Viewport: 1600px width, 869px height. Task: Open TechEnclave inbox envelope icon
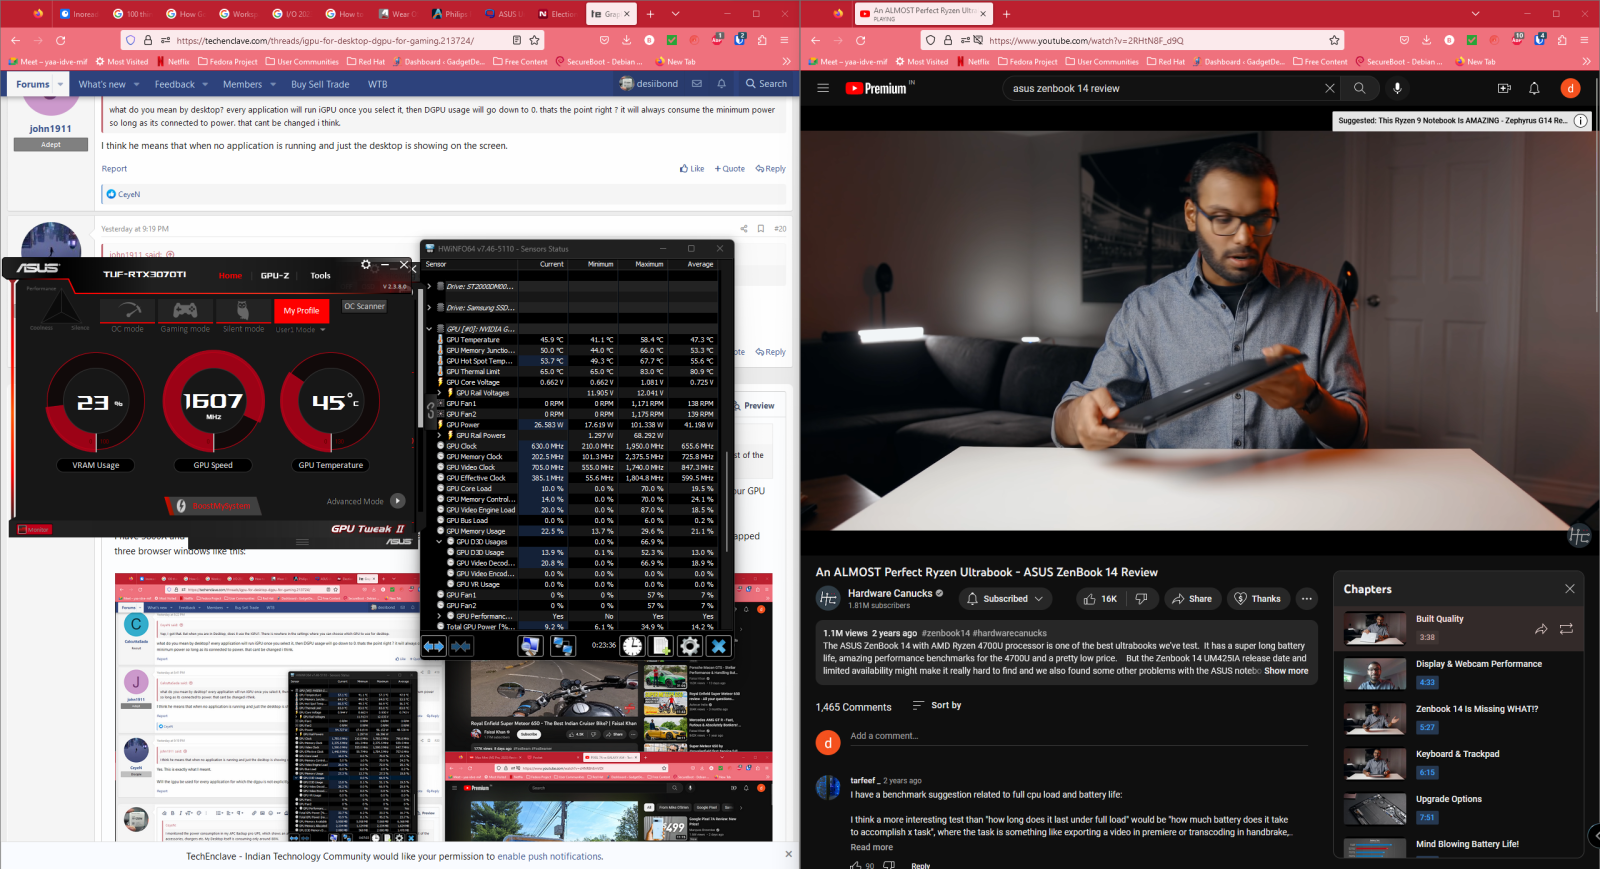[697, 84]
